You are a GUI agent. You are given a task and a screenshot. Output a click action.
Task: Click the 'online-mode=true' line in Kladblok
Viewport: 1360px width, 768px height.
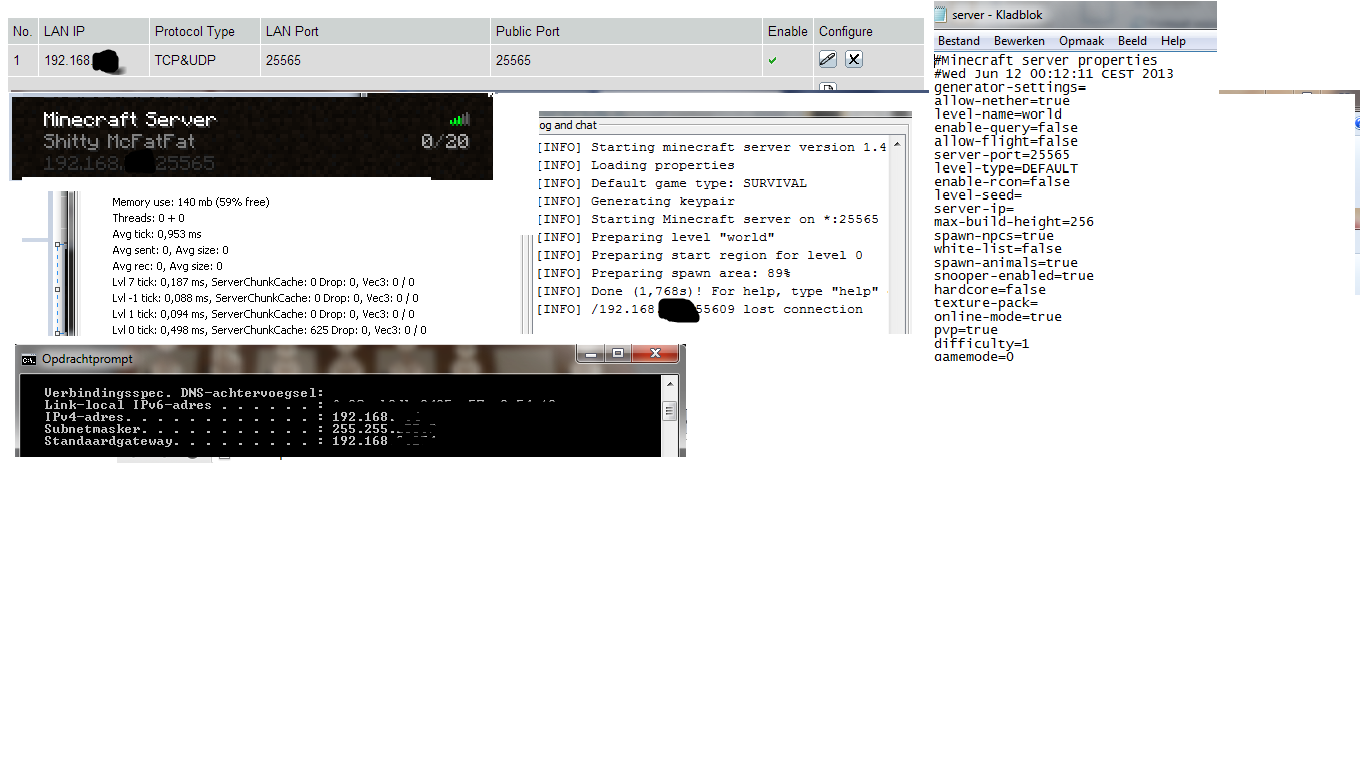(x=998, y=316)
